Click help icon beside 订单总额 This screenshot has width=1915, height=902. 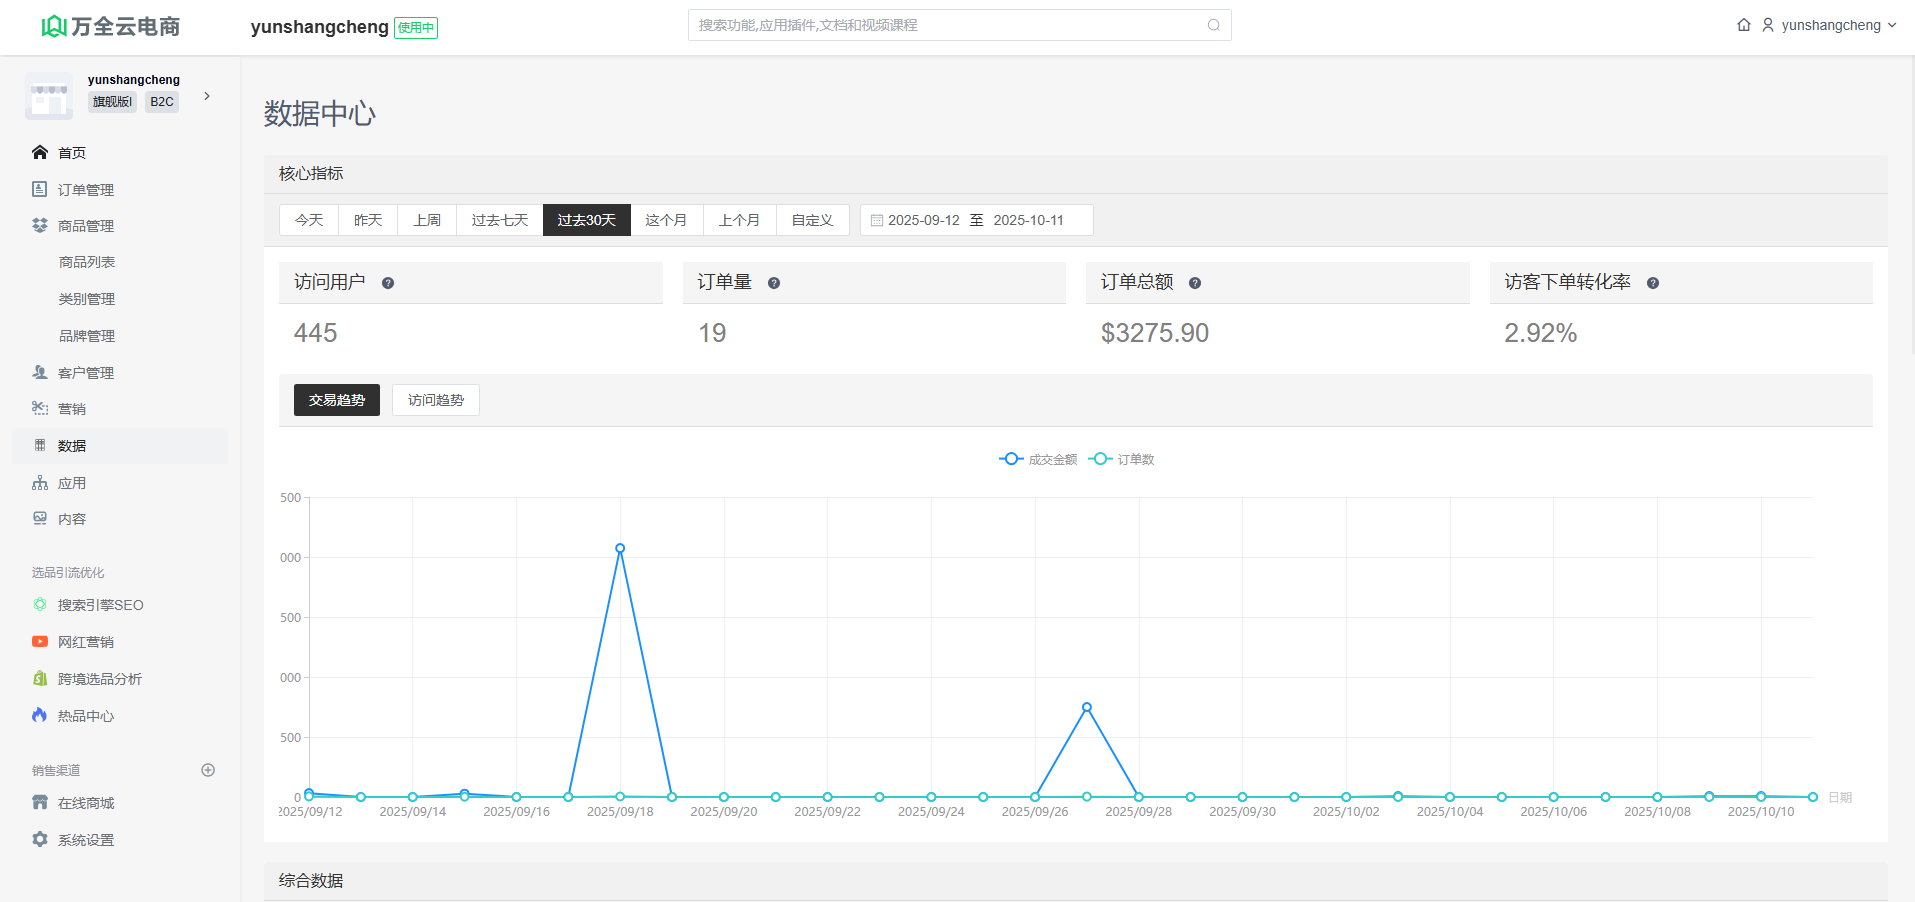(x=1194, y=283)
